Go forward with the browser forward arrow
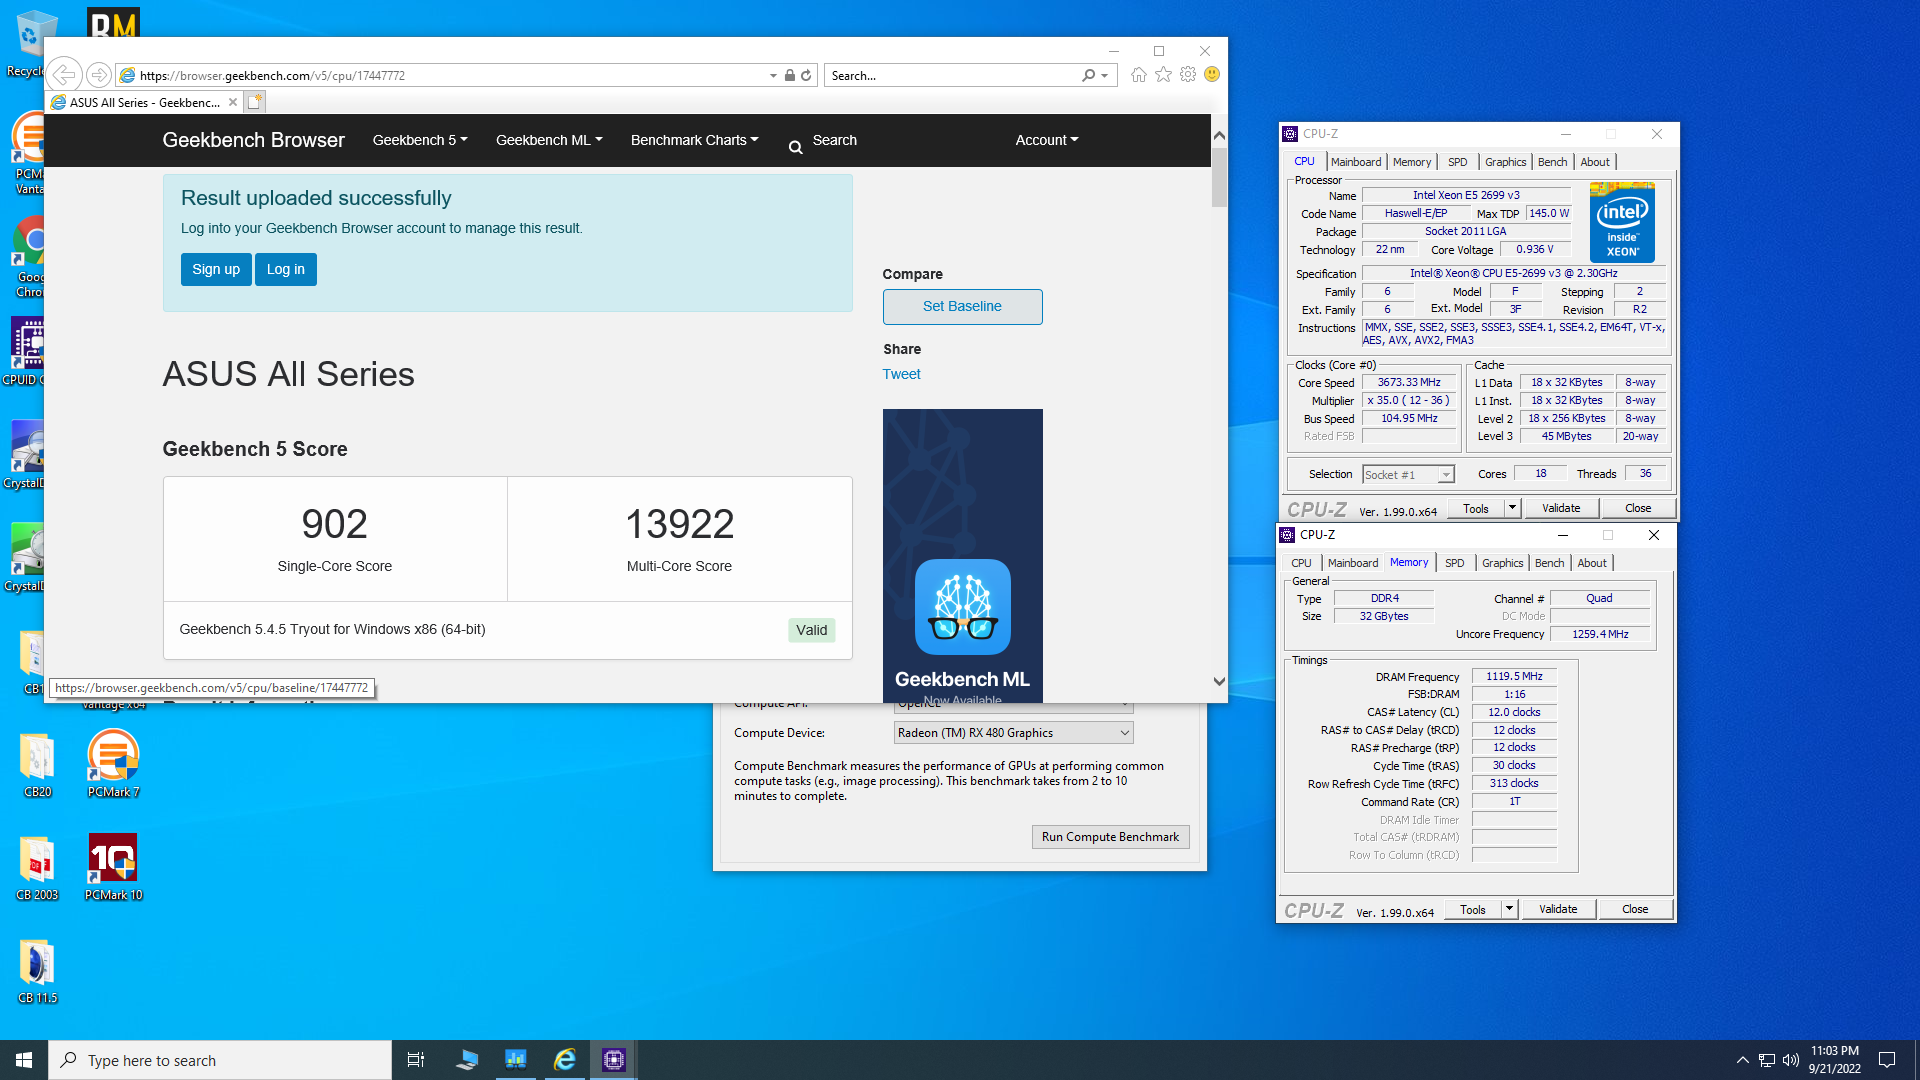Viewport: 1920px width, 1080px height. 98,75
